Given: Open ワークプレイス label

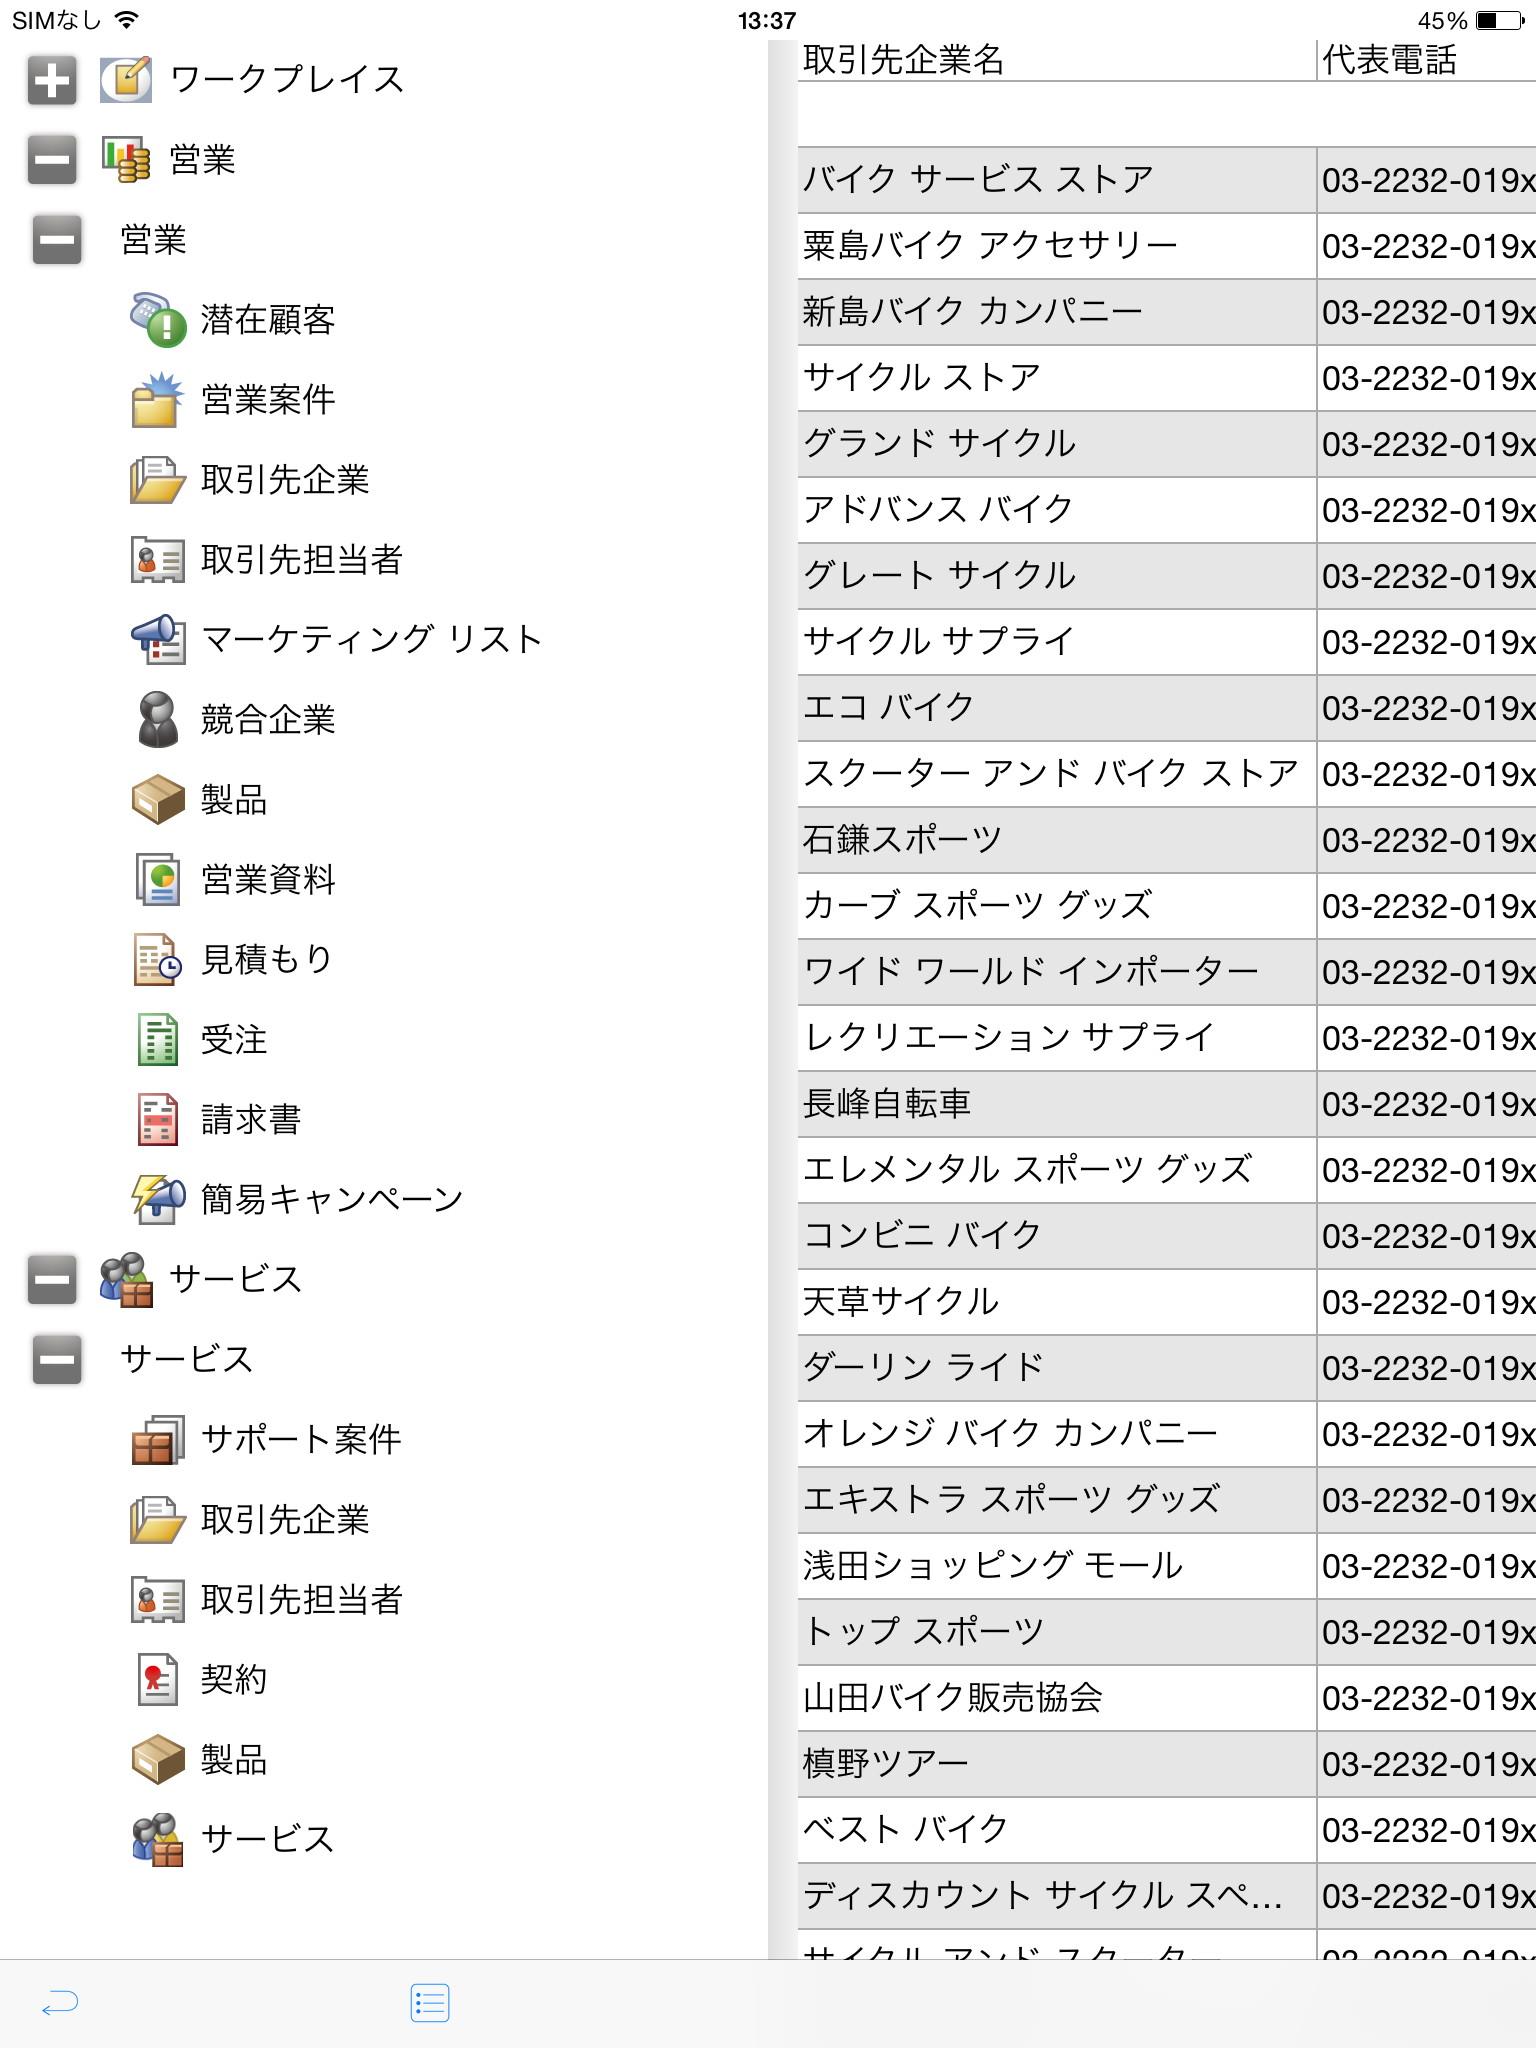Looking at the screenshot, I should pyautogui.click(x=287, y=80).
